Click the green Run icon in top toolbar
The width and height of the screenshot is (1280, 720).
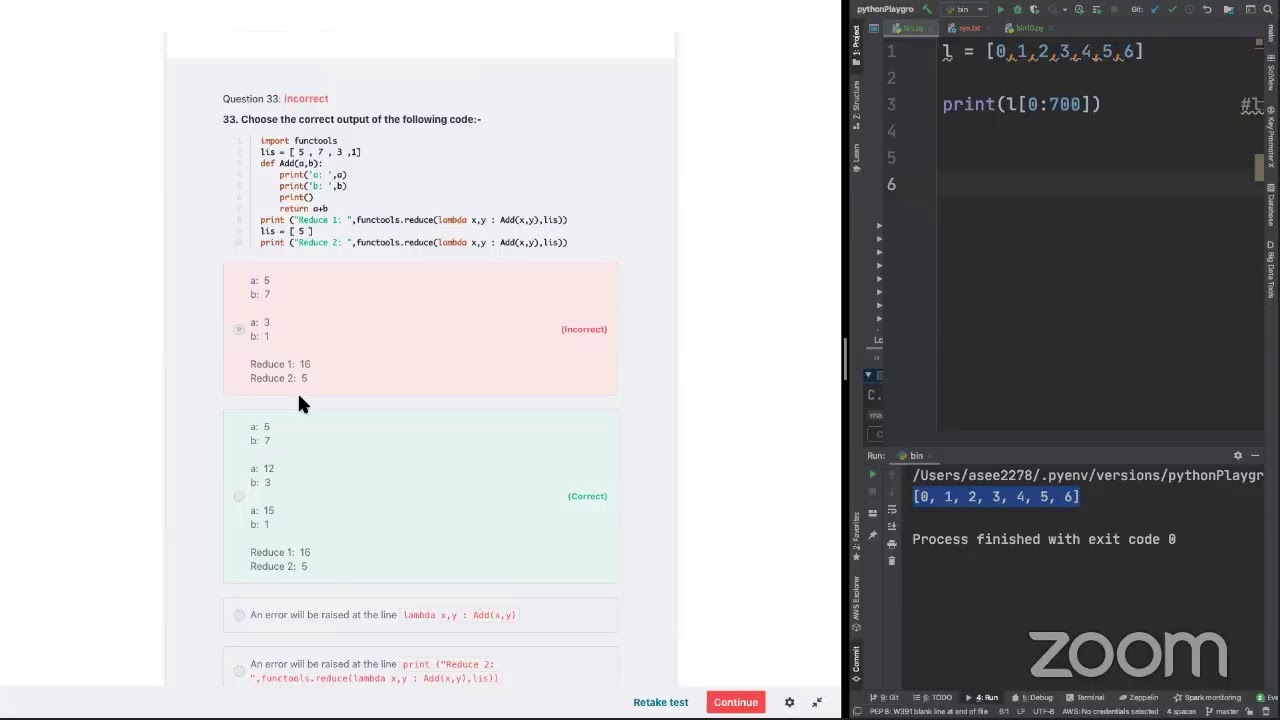click(1000, 9)
